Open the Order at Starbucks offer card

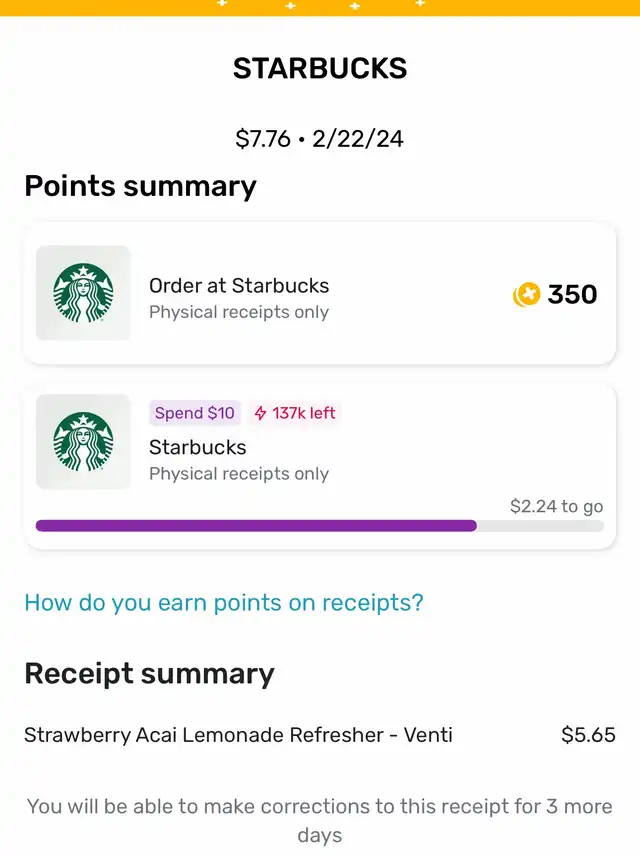pyautogui.click(x=320, y=293)
